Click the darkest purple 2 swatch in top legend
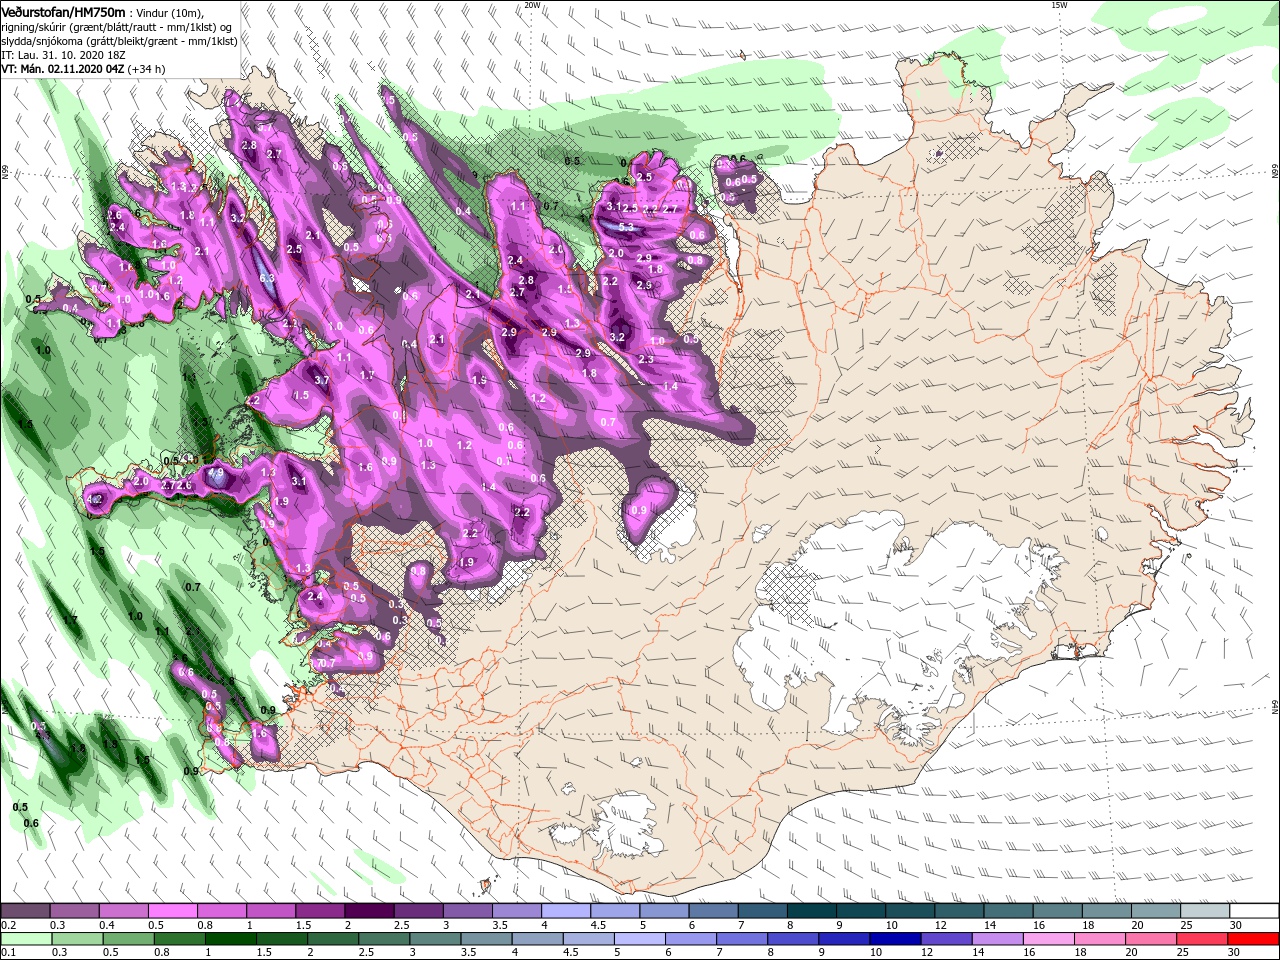Image resolution: width=1280 pixels, height=960 pixels. 369,911
